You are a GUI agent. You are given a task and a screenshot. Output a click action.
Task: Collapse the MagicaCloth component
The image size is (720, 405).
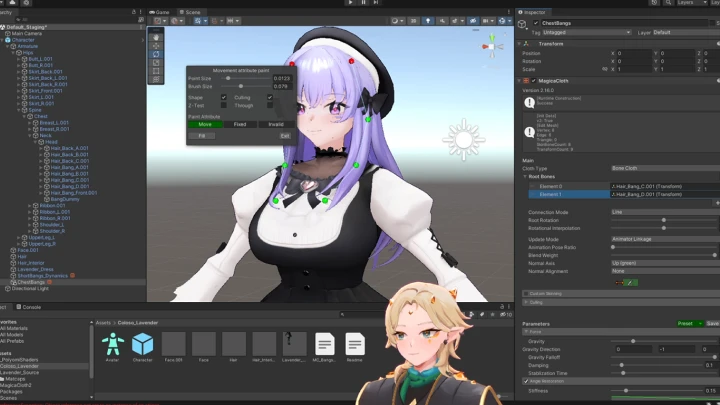point(519,81)
